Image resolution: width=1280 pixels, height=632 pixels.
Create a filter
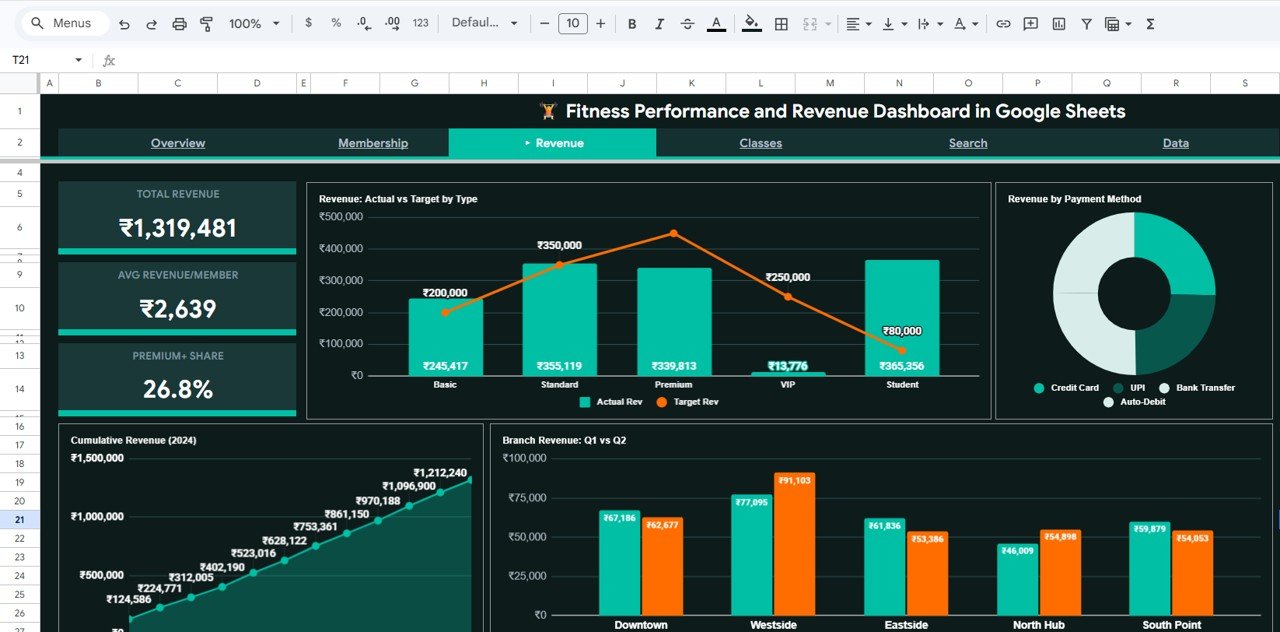1086,22
